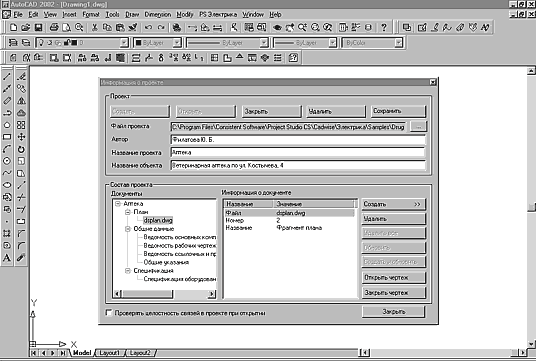This screenshot has height=361, width=536.
Task: Select the Text tool marked A
Action: pos(7,257)
